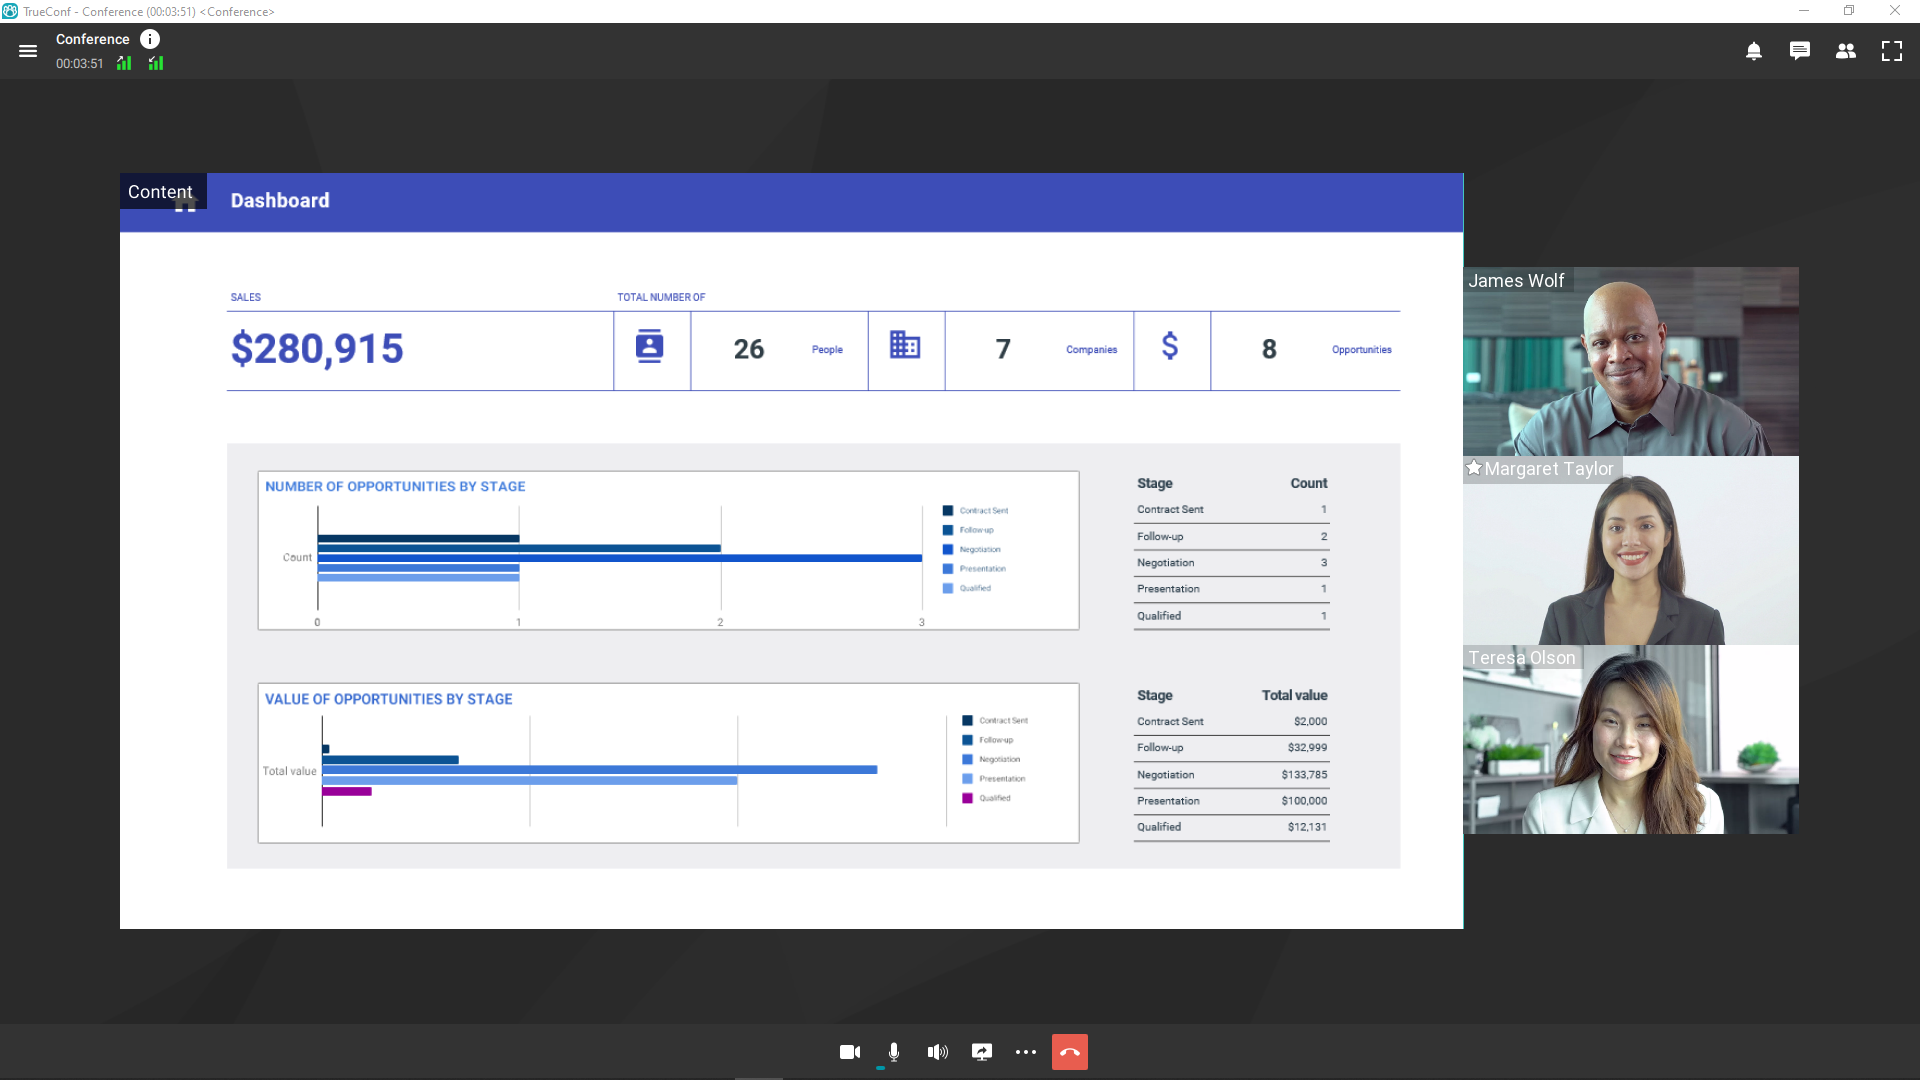Open more call options

point(1025,1052)
